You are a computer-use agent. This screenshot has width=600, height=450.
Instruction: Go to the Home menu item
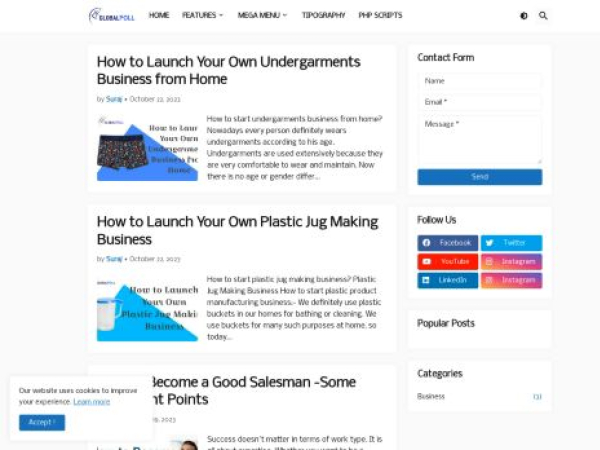pyautogui.click(x=159, y=15)
